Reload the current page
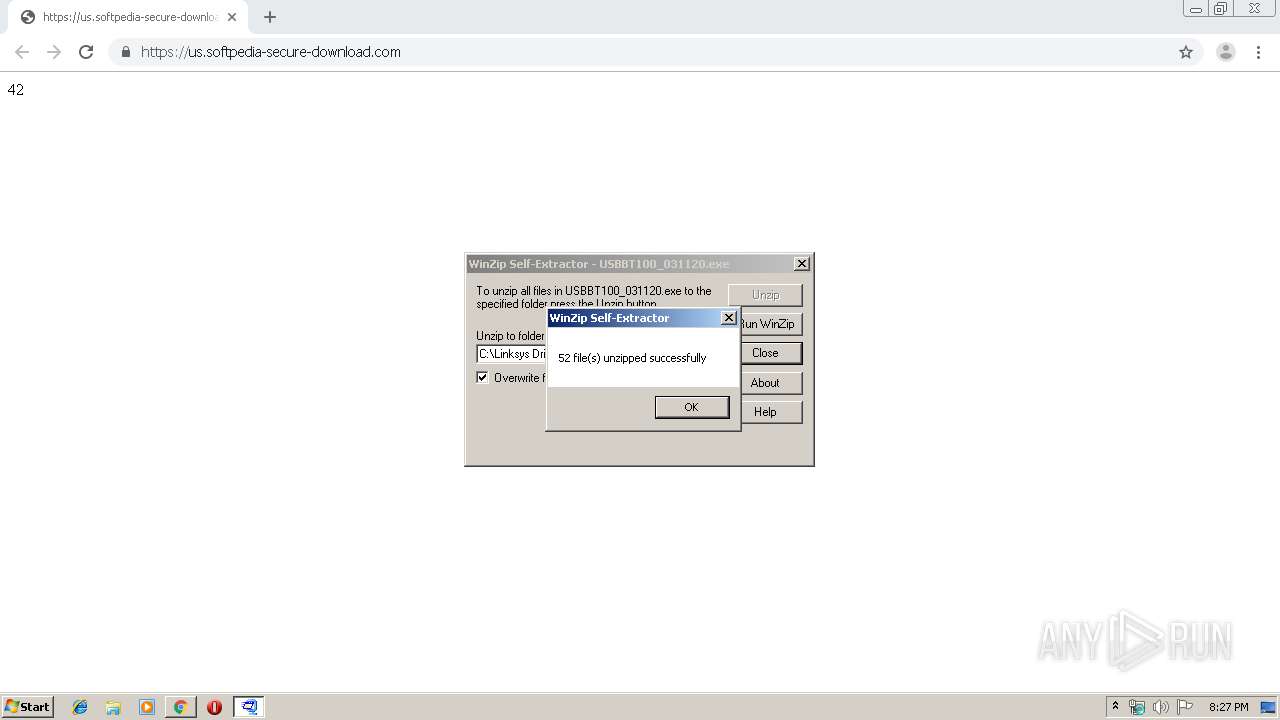The height and width of the screenshot is (720, 1280). [x=86, y=52]
